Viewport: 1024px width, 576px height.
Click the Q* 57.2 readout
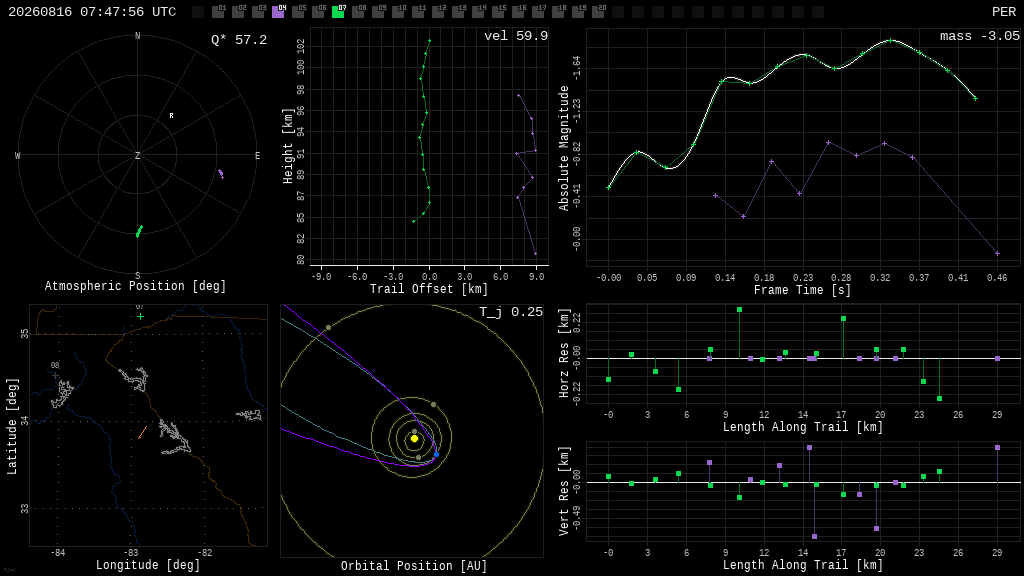point(239,40)
